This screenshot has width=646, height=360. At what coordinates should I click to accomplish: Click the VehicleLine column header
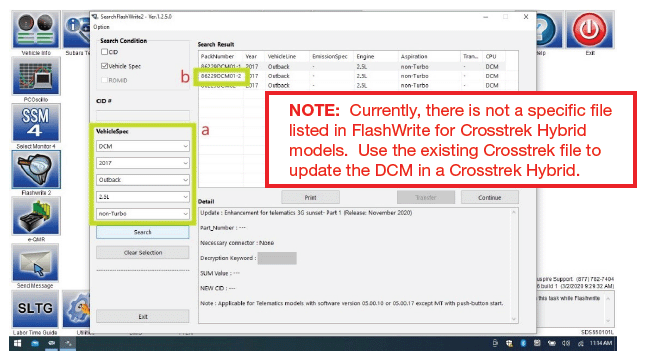click(287, 56)
